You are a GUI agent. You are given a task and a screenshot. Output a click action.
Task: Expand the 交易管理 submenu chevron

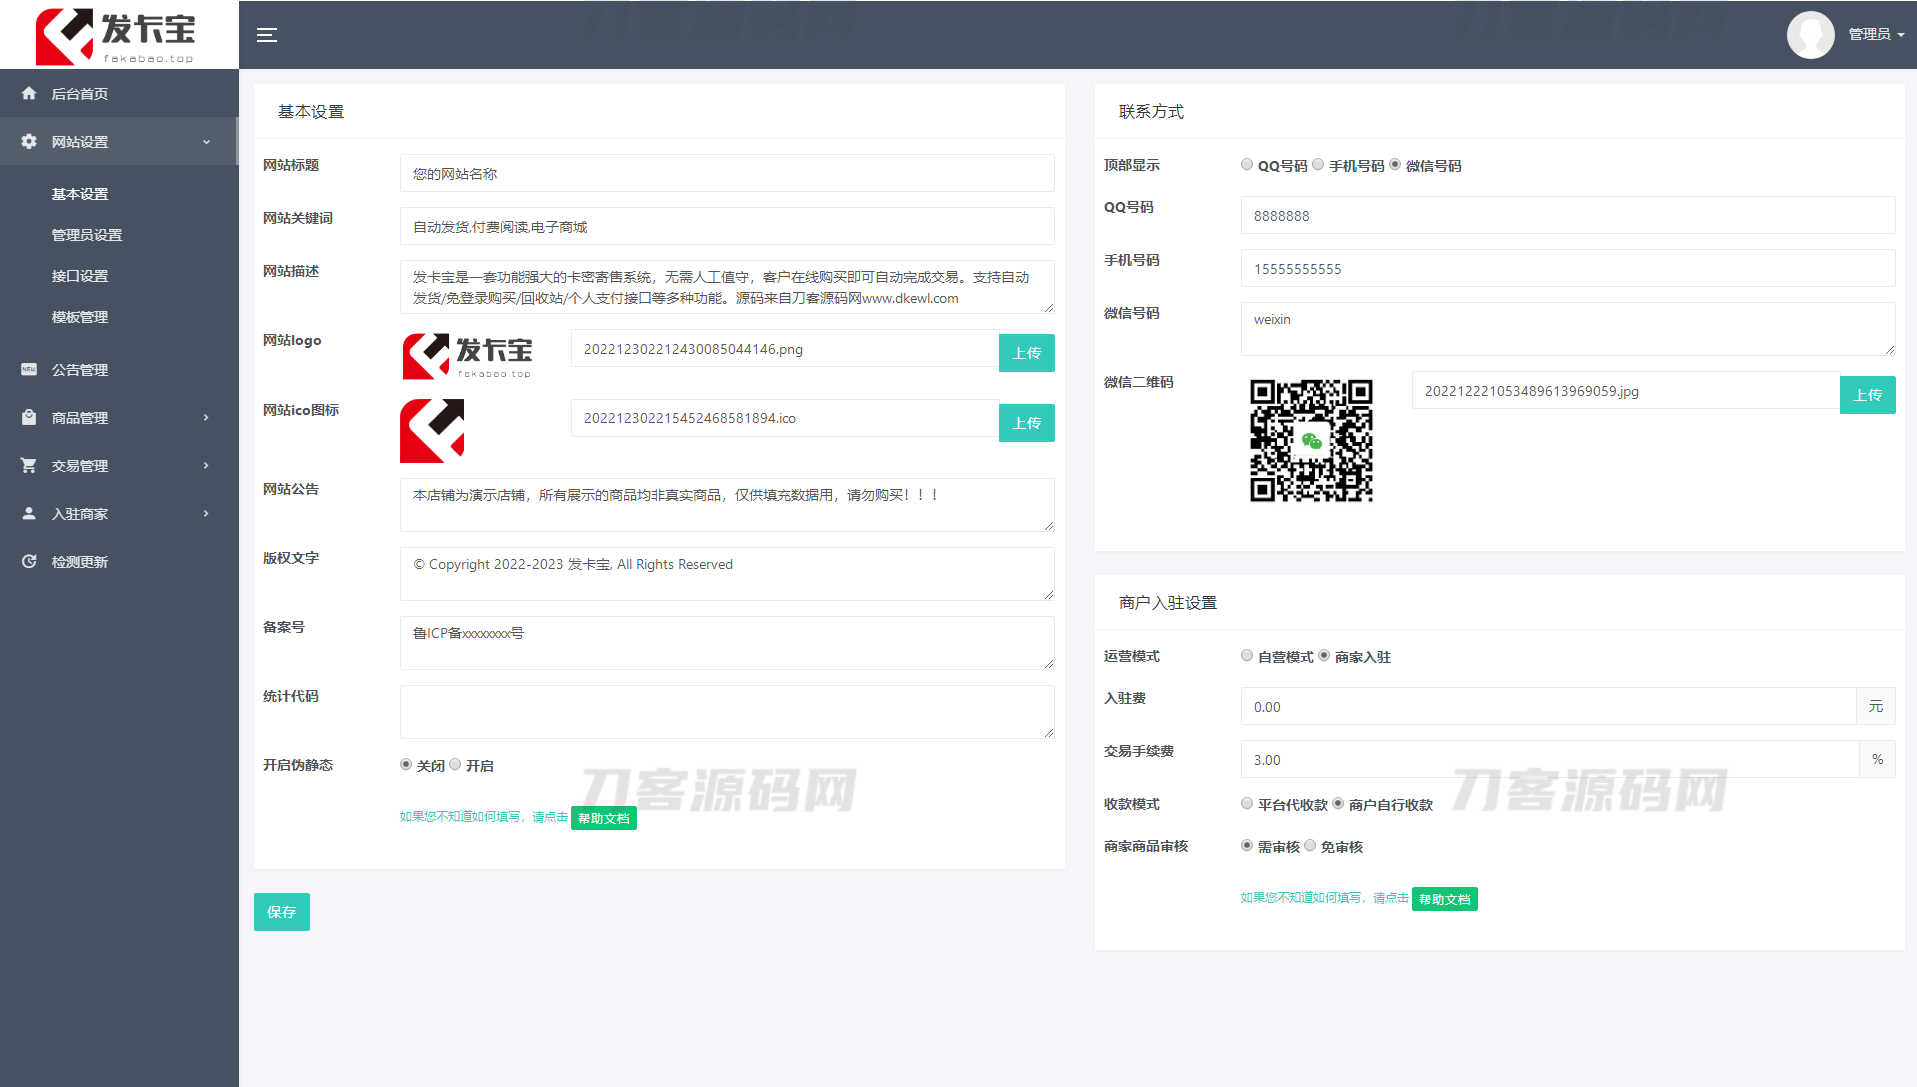point(206,466)
